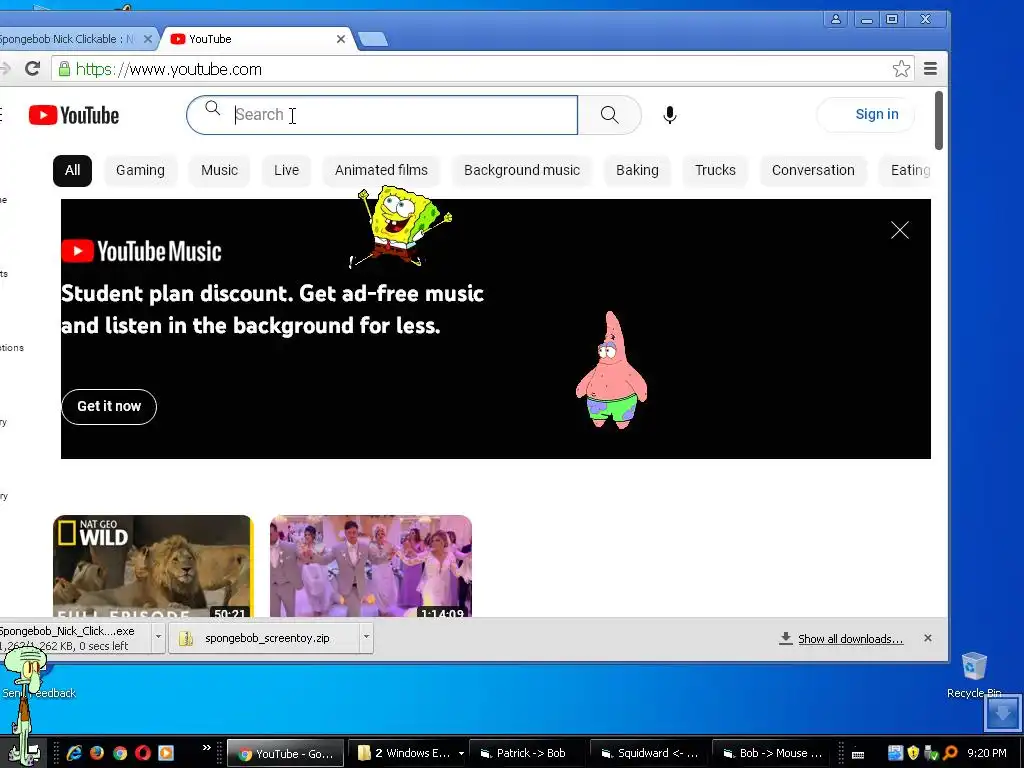Click the address bar URL
The width and height of the screenshot is (1024, 768).
tap(168, 69)
